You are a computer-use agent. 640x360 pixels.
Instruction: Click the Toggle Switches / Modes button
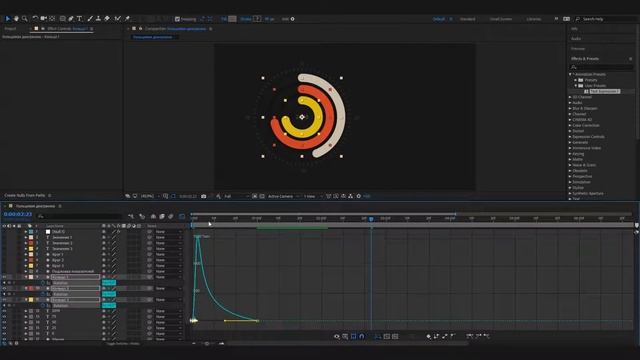coord(123,344)
